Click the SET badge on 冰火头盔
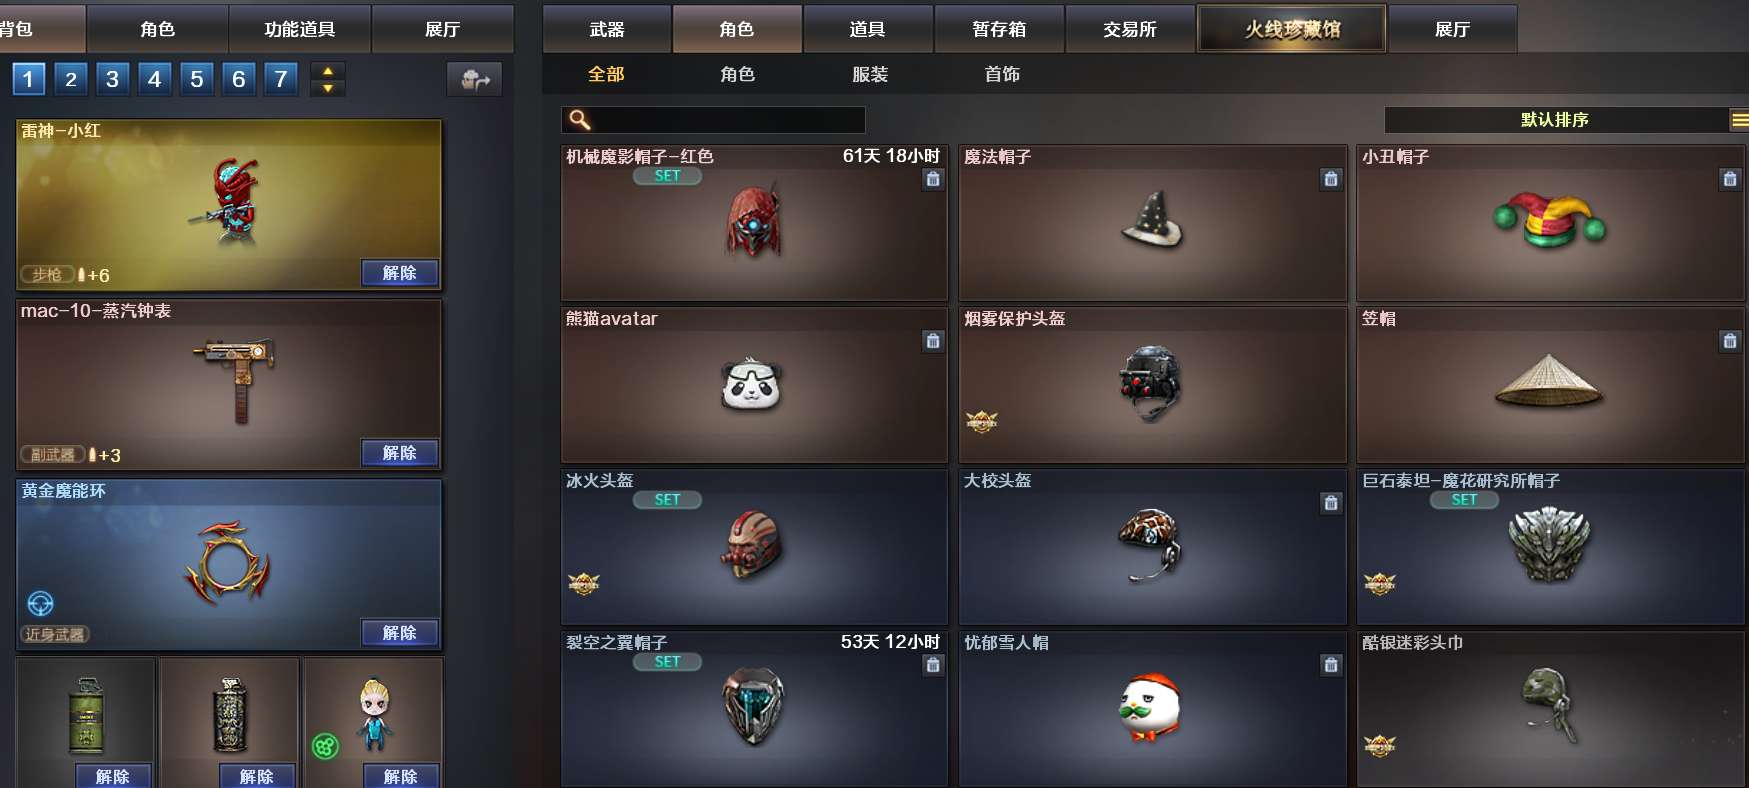The image size is (1749, 788). coord(667,500)
